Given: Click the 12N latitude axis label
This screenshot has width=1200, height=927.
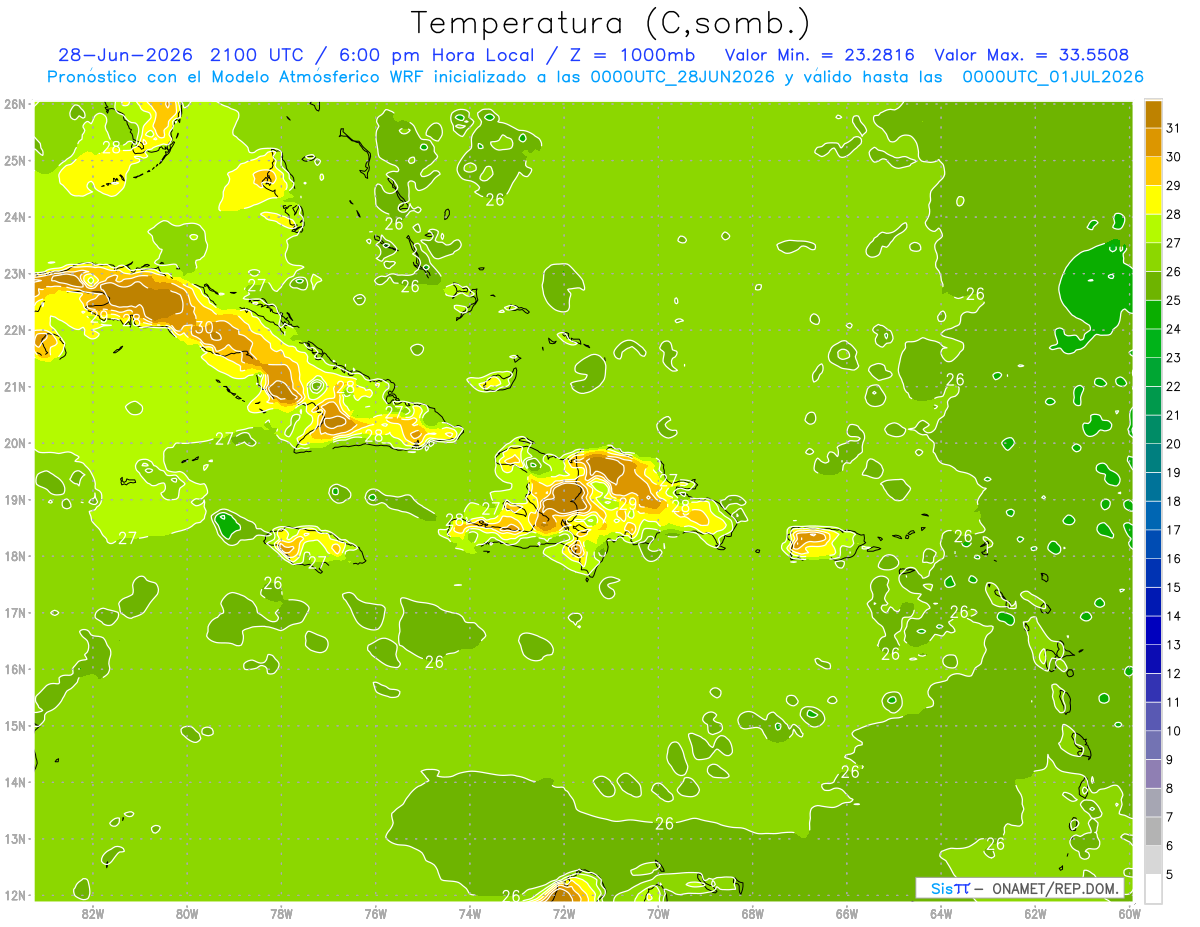Looking at the screenshot, I should (14, 895).
